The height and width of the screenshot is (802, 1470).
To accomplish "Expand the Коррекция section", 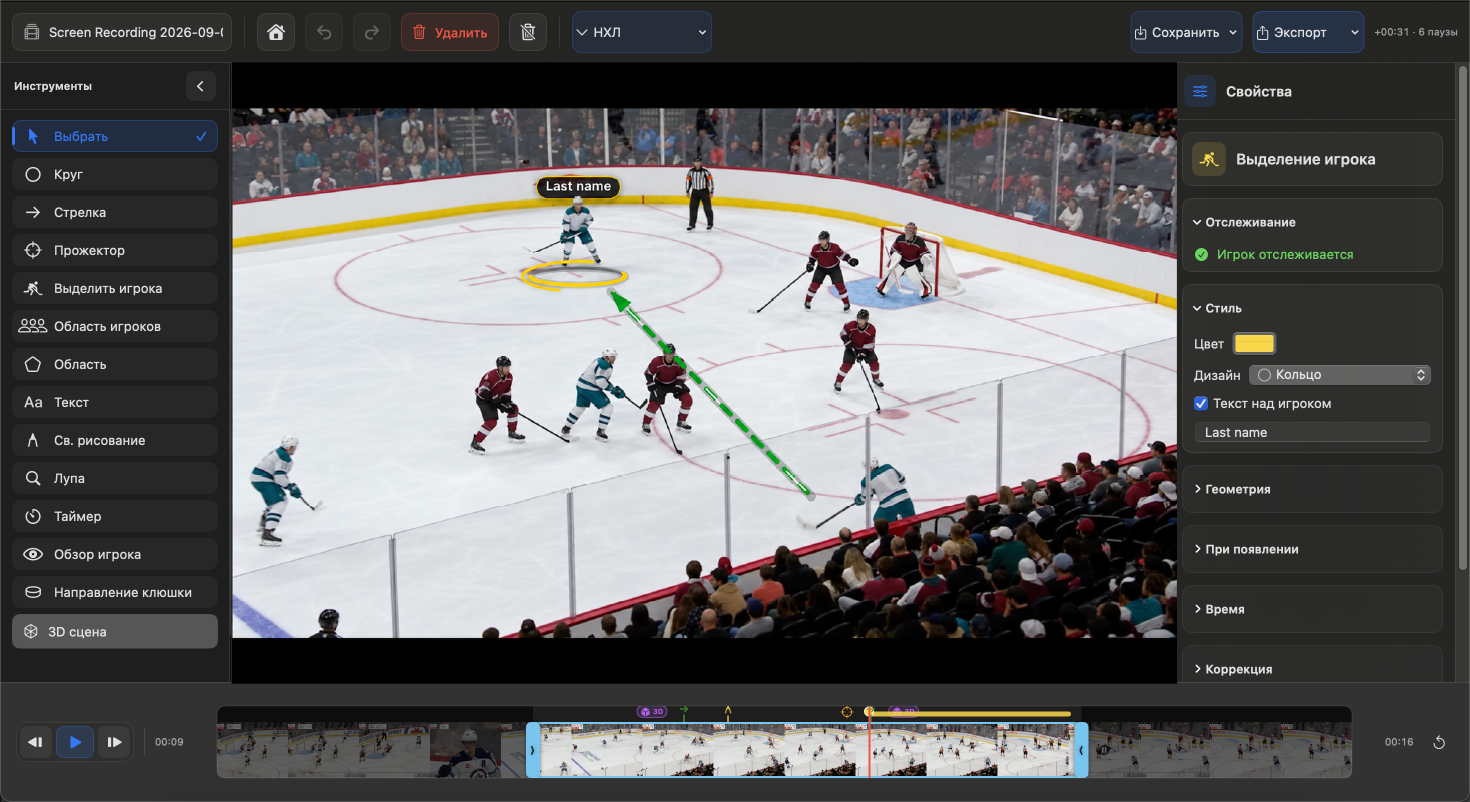I will (x=1312, y=669).
